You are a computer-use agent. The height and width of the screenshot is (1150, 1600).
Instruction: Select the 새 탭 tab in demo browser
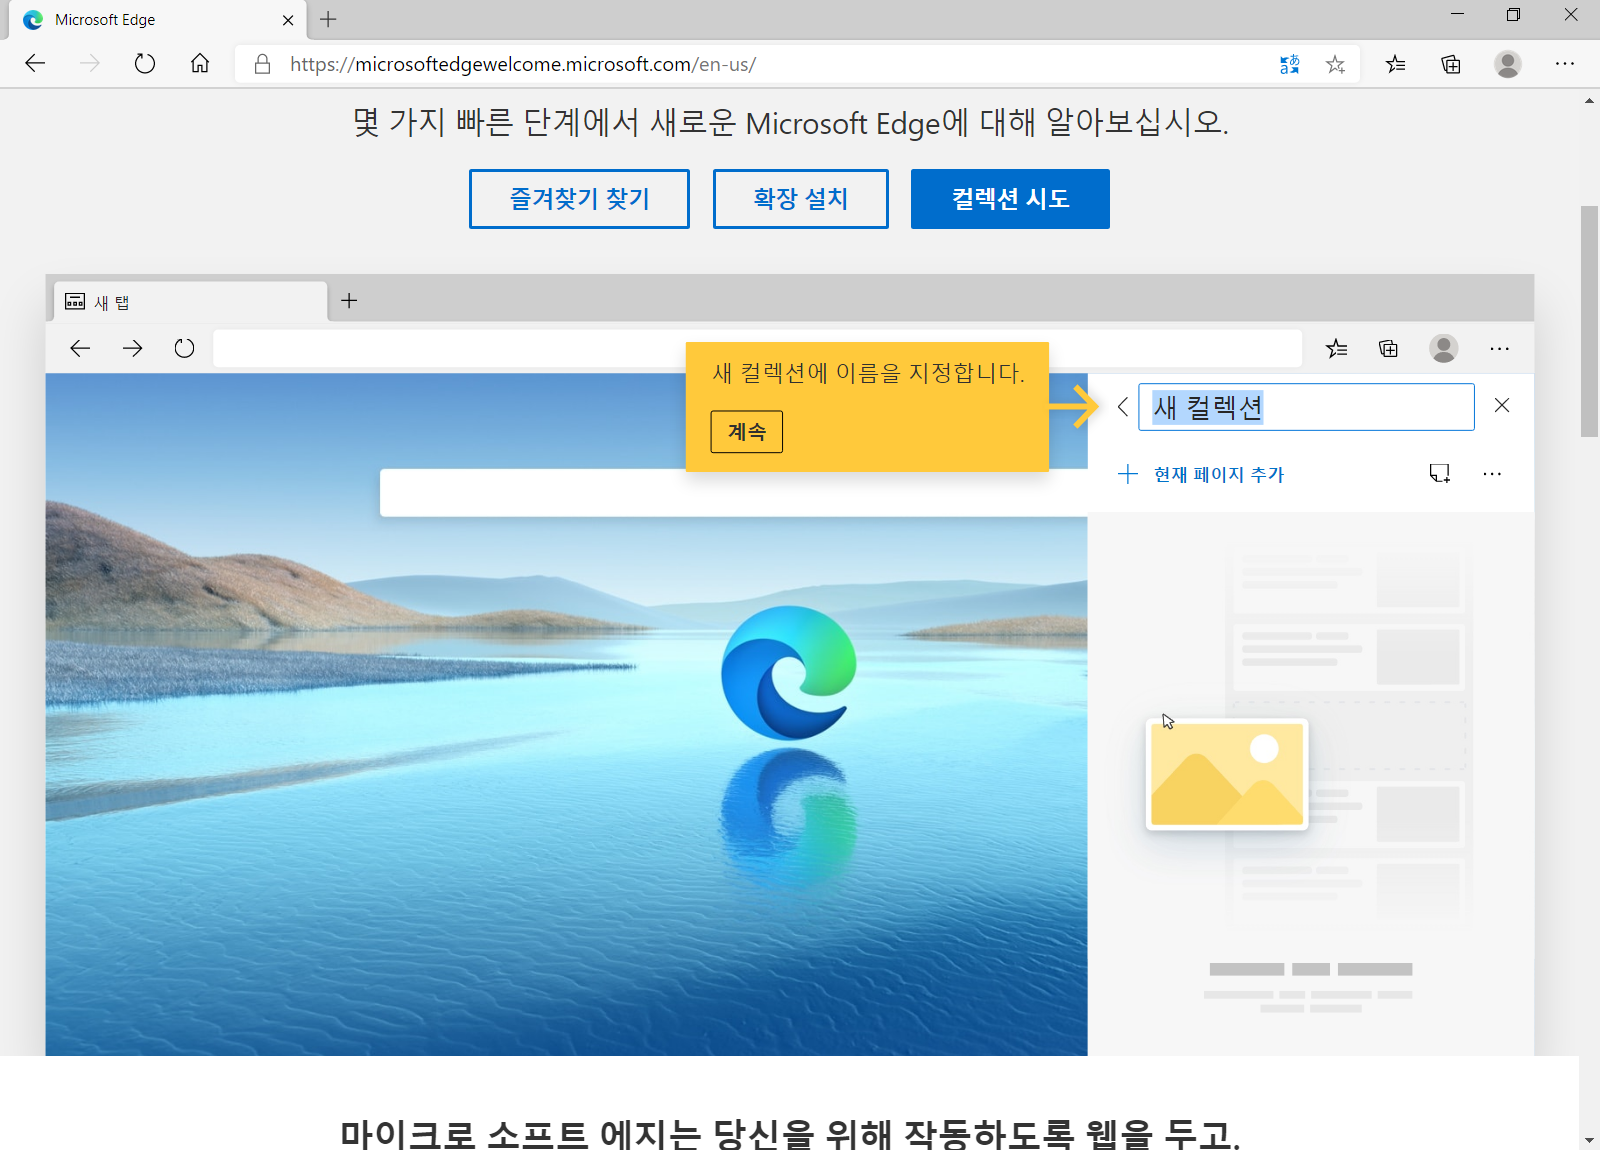tap(190, 302)
